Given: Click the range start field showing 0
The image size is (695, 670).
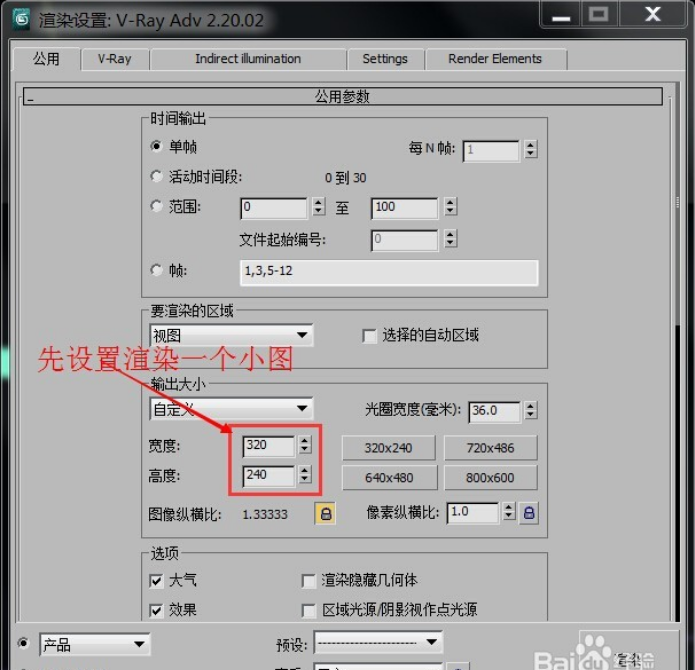Looking at the screenshot, I should click(273, 208).
